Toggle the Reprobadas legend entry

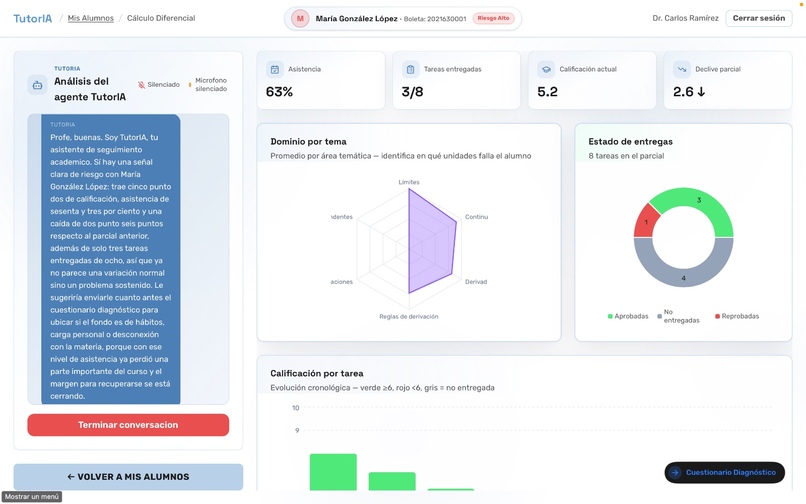(737, 316)
